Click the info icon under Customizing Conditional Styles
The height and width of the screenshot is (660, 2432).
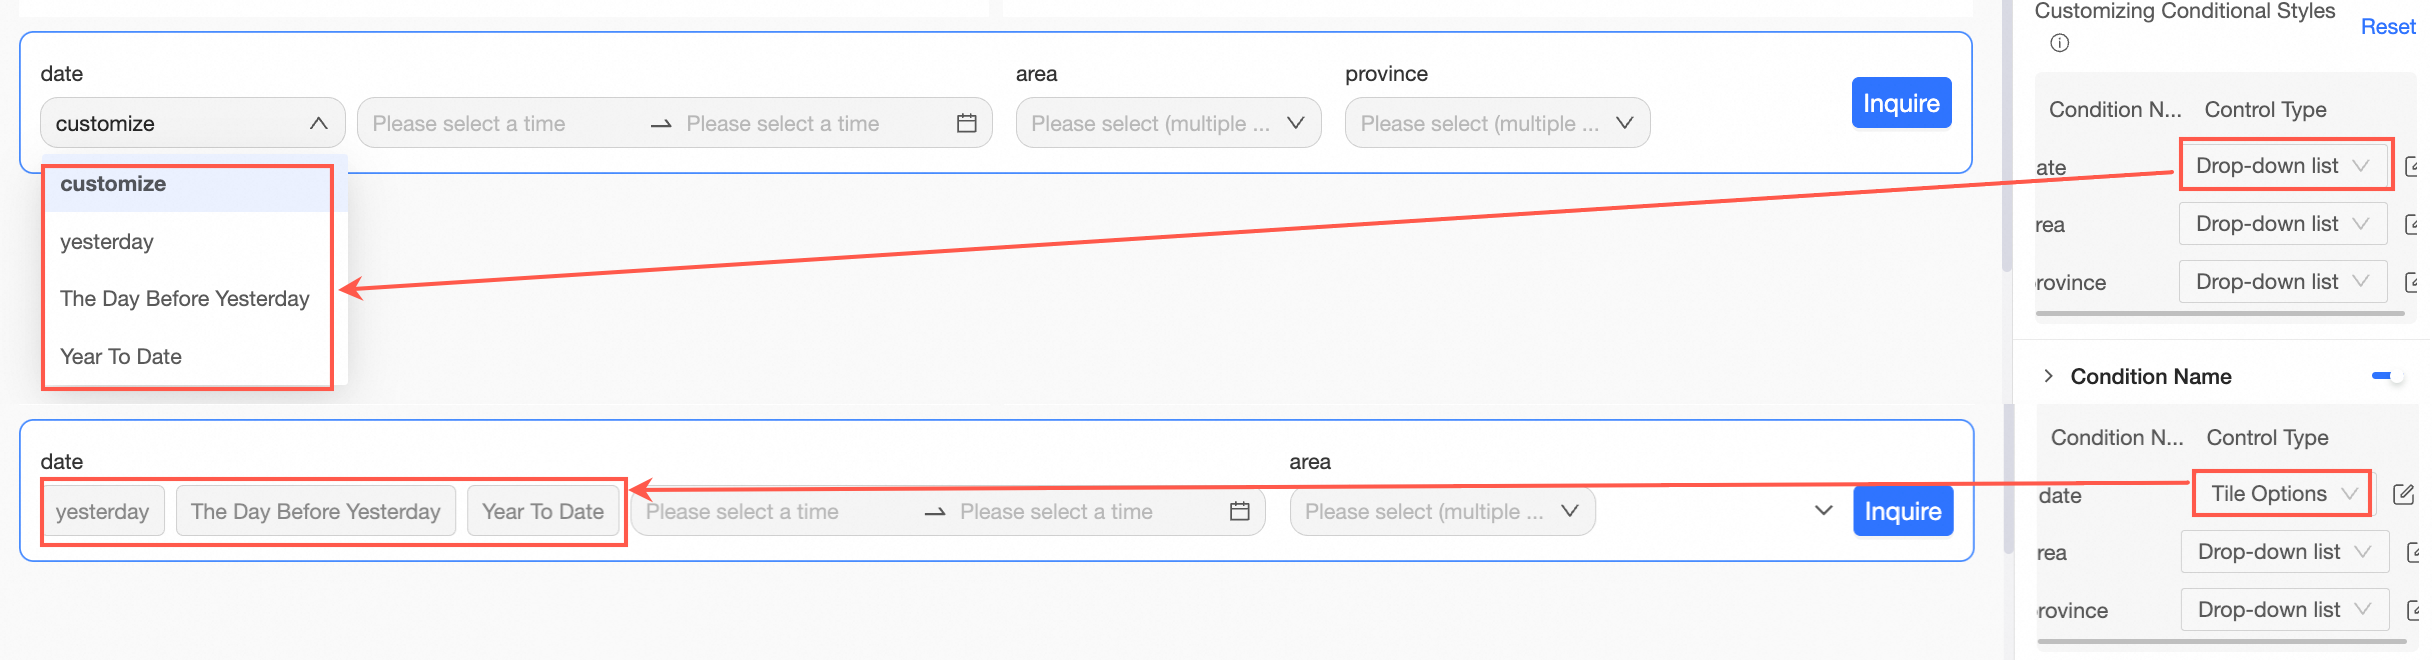click(x=2059, y=43)
